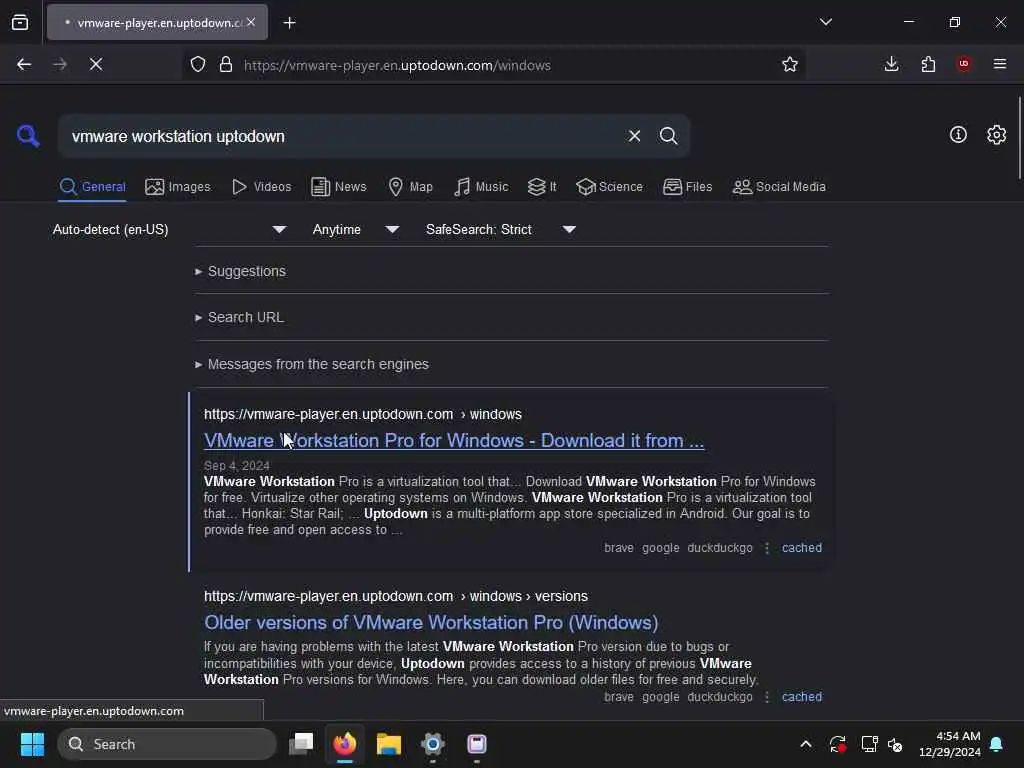Switch to Map category
This screenshot has height=768, width=1024.
(411, 187)
